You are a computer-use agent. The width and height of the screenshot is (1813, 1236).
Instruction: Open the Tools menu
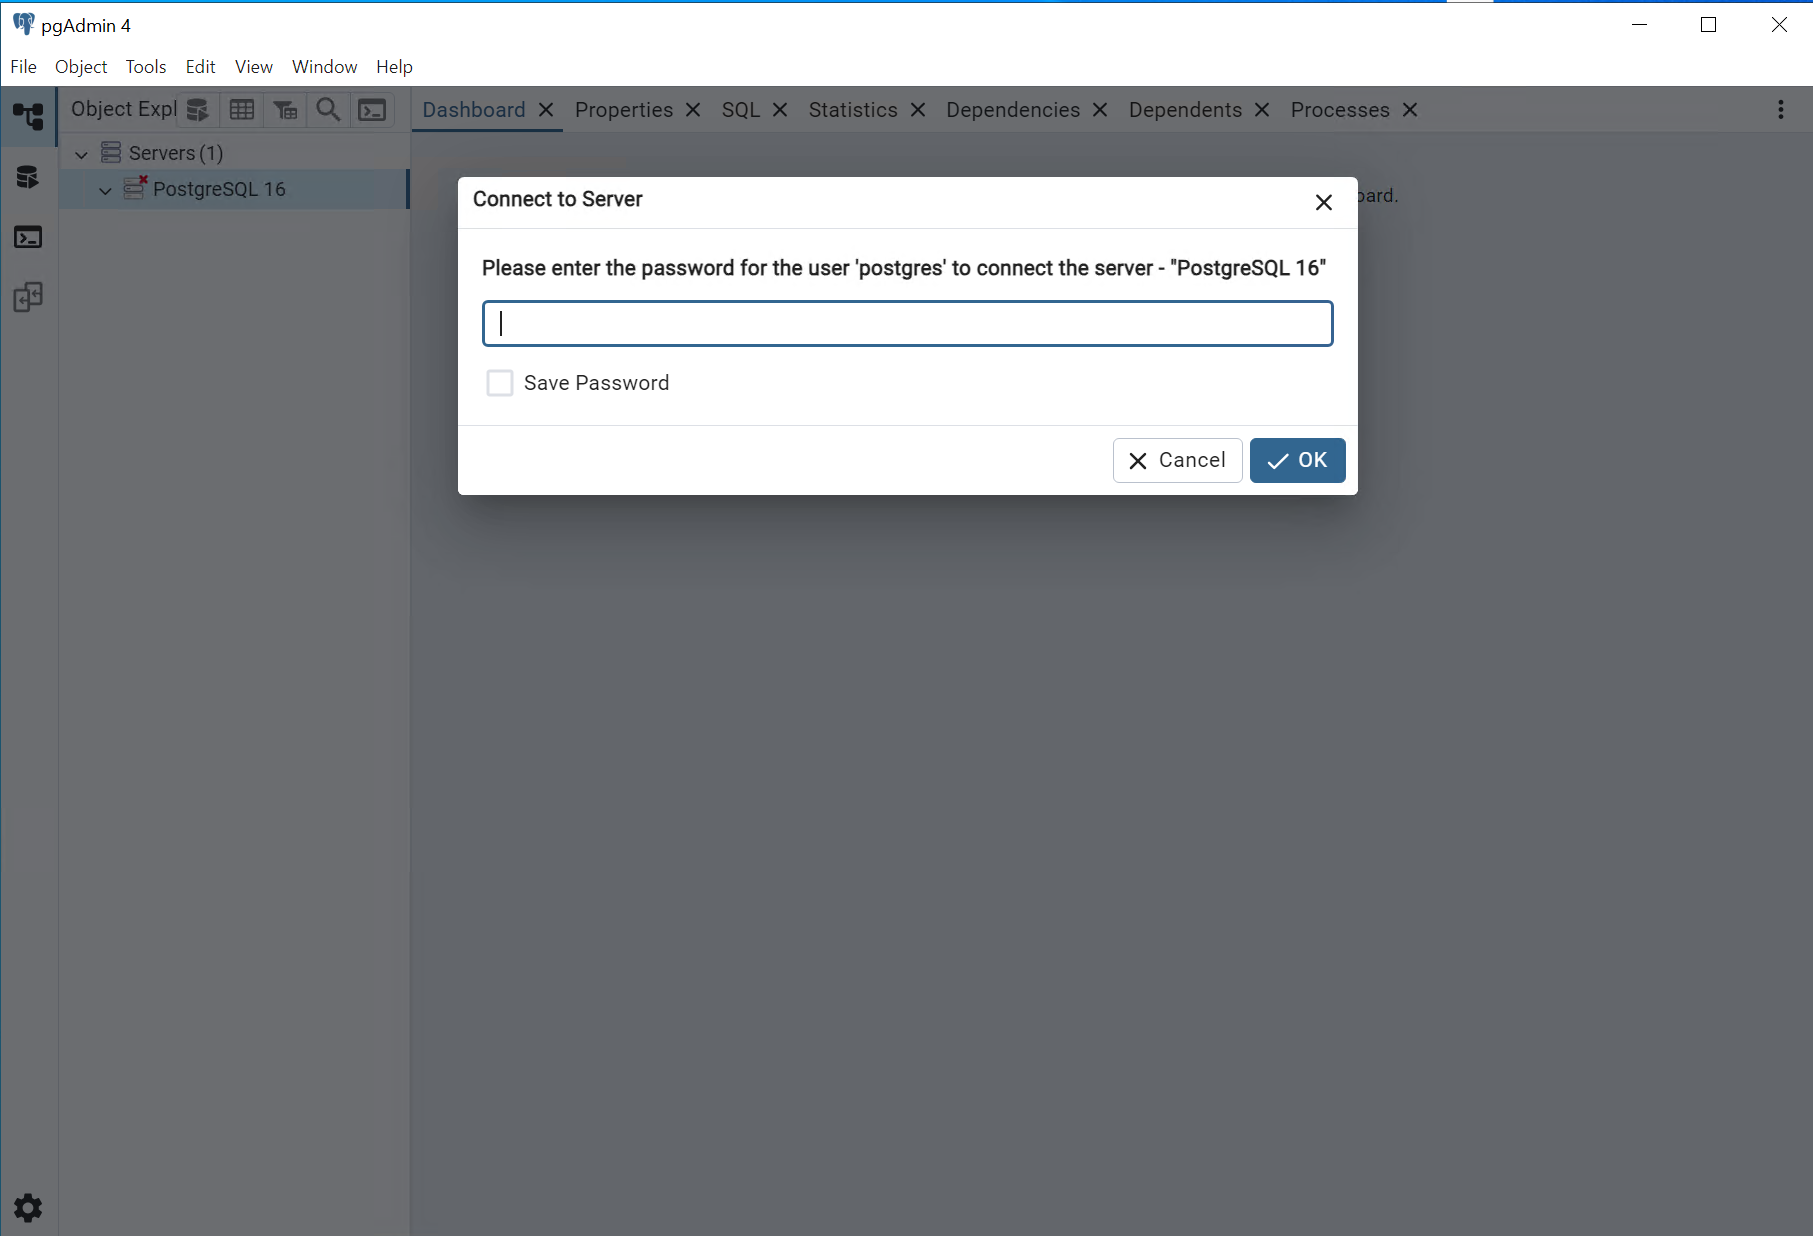tap(145, 67)
